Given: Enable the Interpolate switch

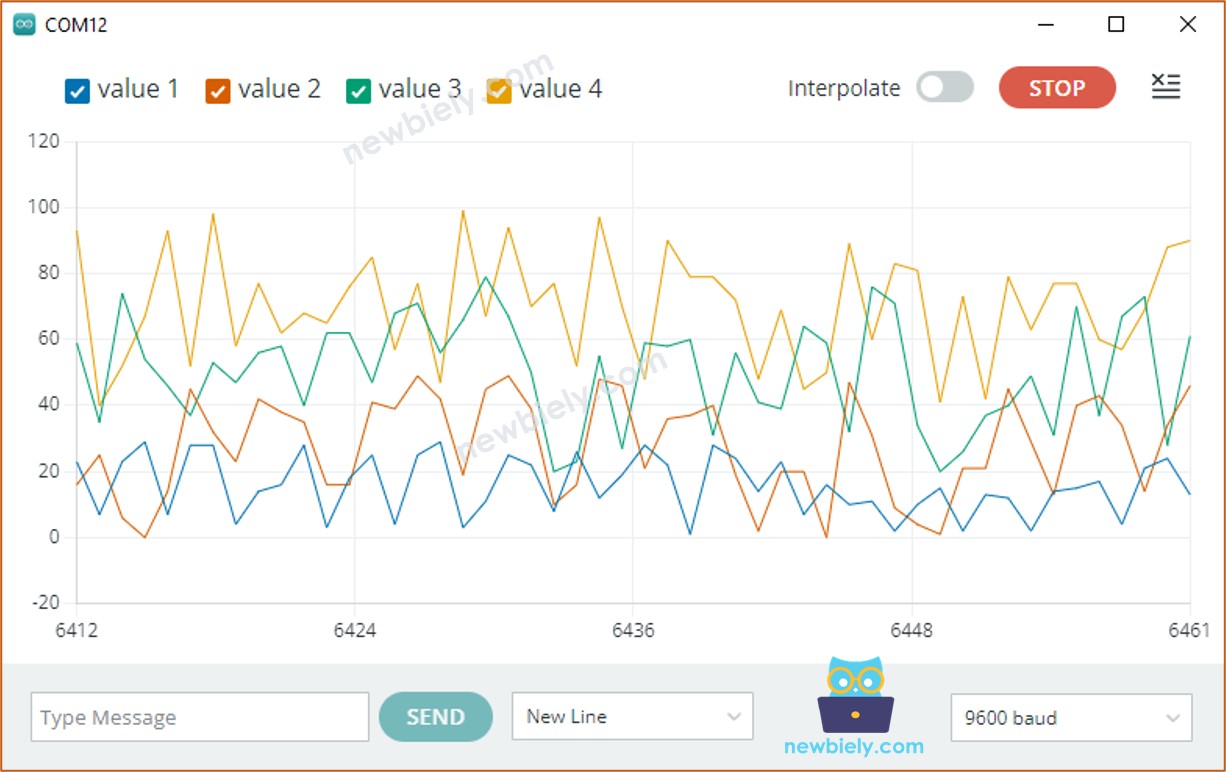Looking at the screenshot, I should (x=945, y=88).
